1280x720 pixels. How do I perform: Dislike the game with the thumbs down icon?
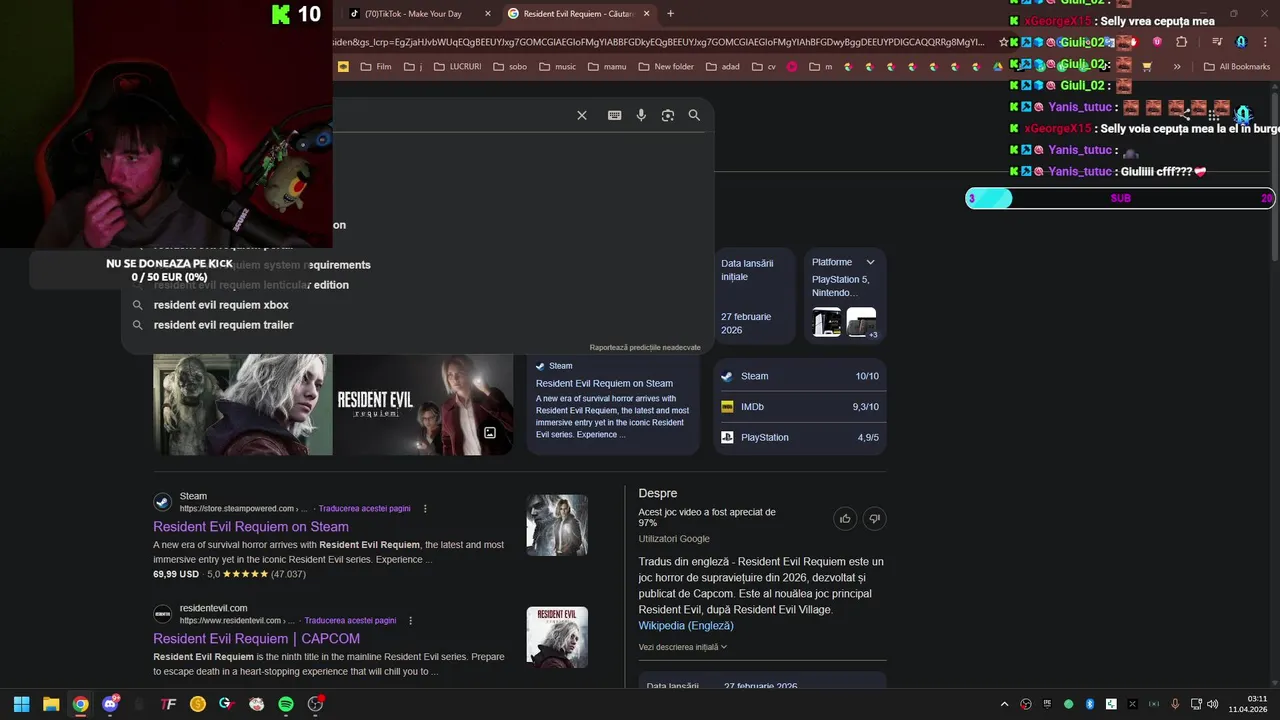(x=875, y=518)
